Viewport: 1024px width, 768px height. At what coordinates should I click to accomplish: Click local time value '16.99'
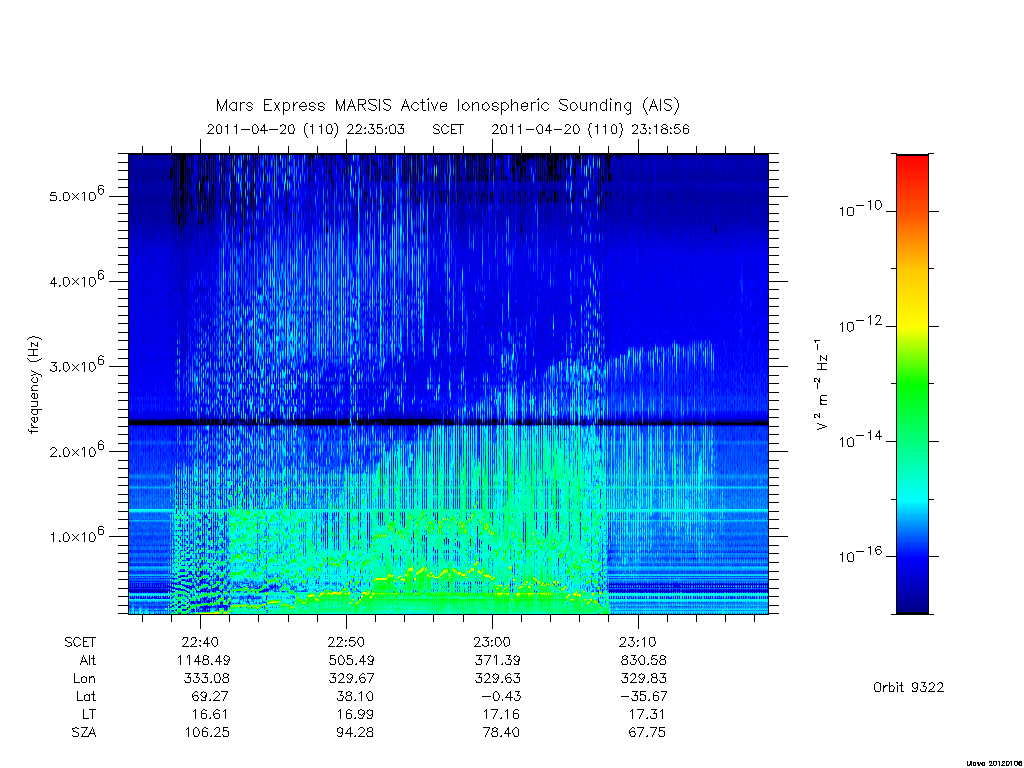(x=357, y=714)
